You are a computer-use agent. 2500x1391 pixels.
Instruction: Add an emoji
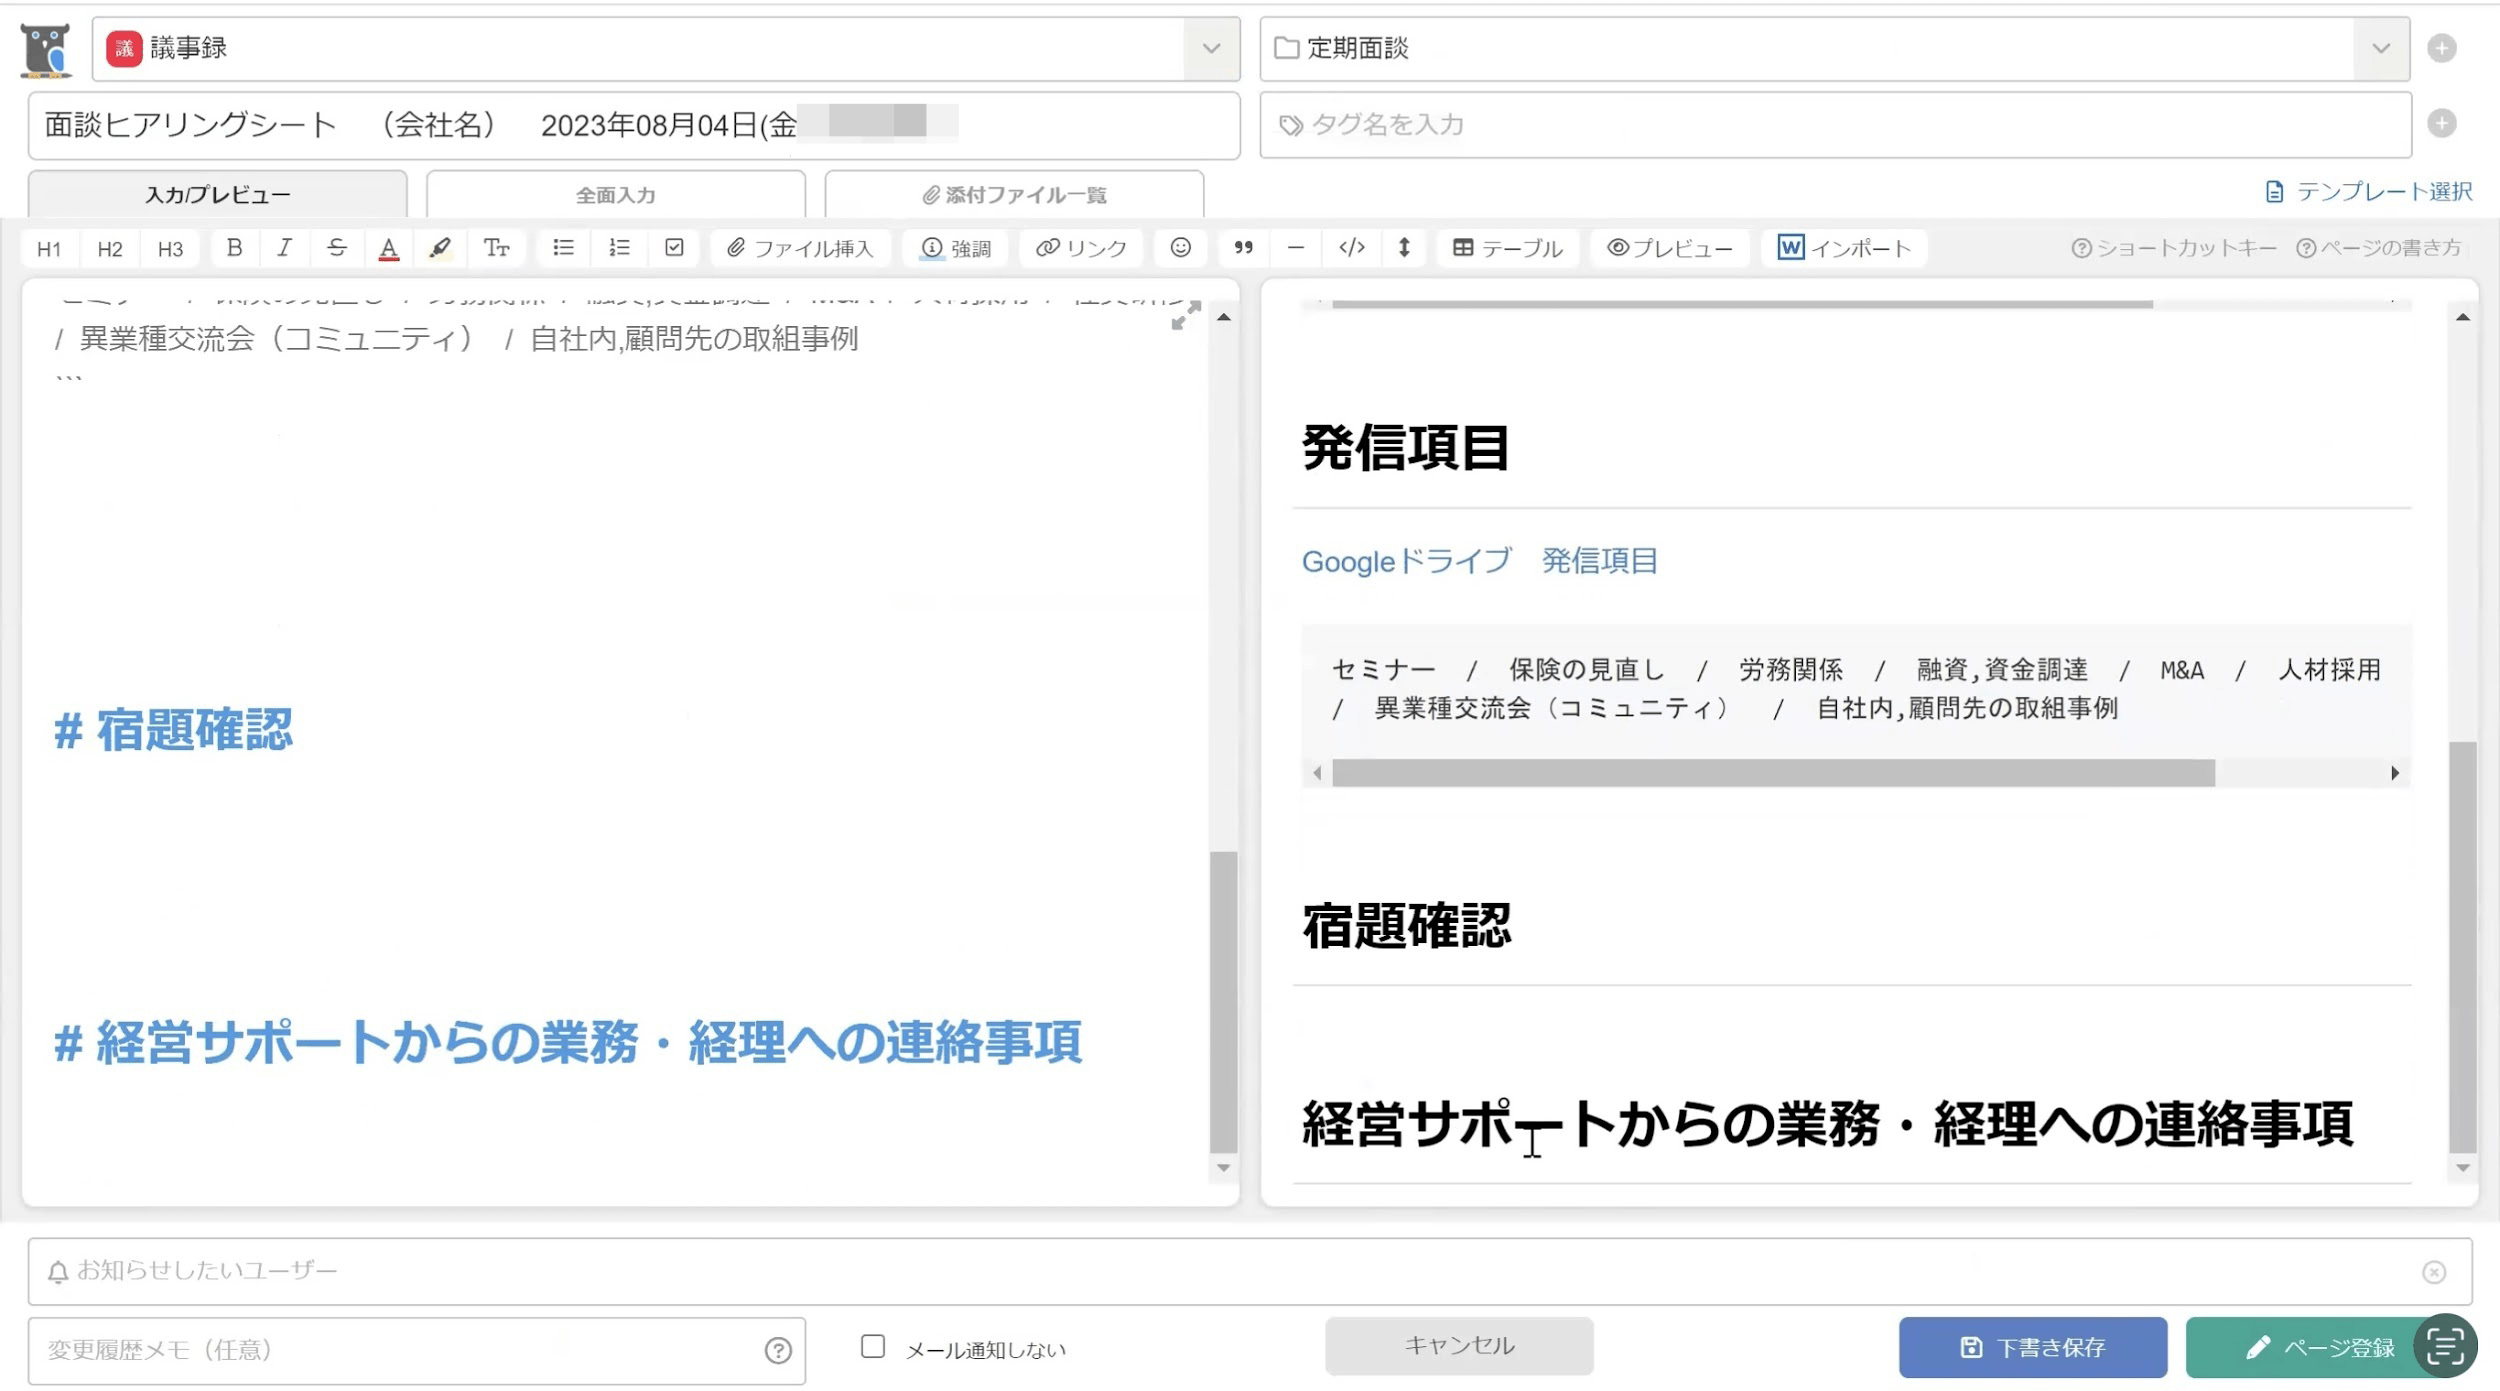(1180, 248)
